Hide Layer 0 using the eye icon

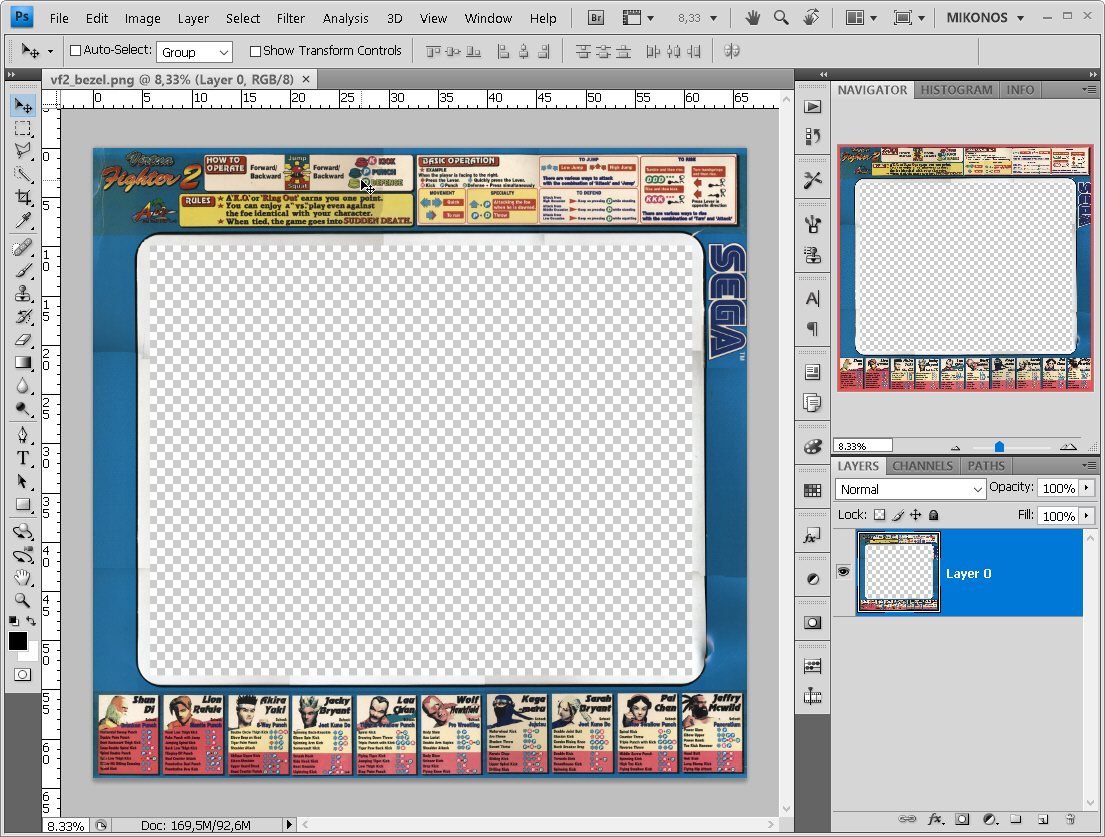tap(843, 572)
